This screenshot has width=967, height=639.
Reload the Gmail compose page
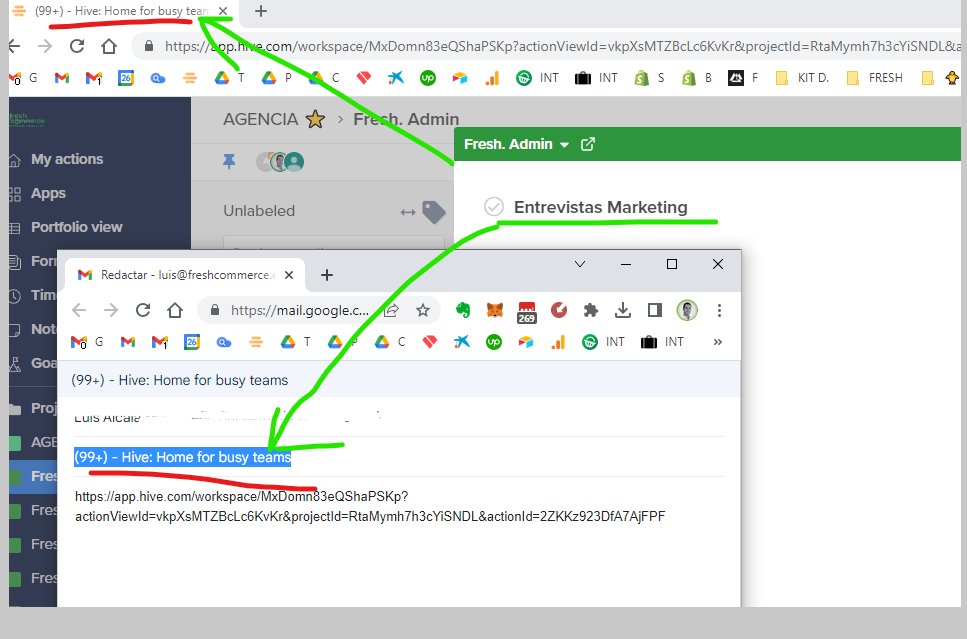[x=143, y=310]
